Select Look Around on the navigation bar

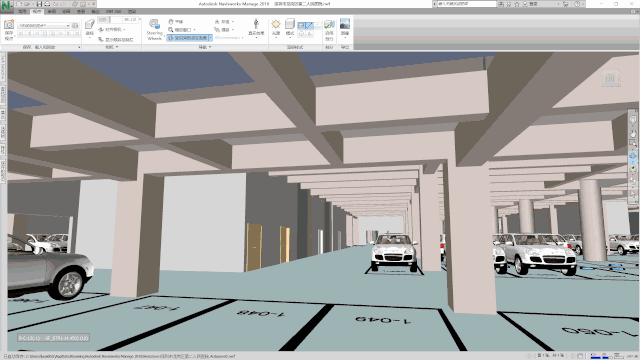coord(633,168)
